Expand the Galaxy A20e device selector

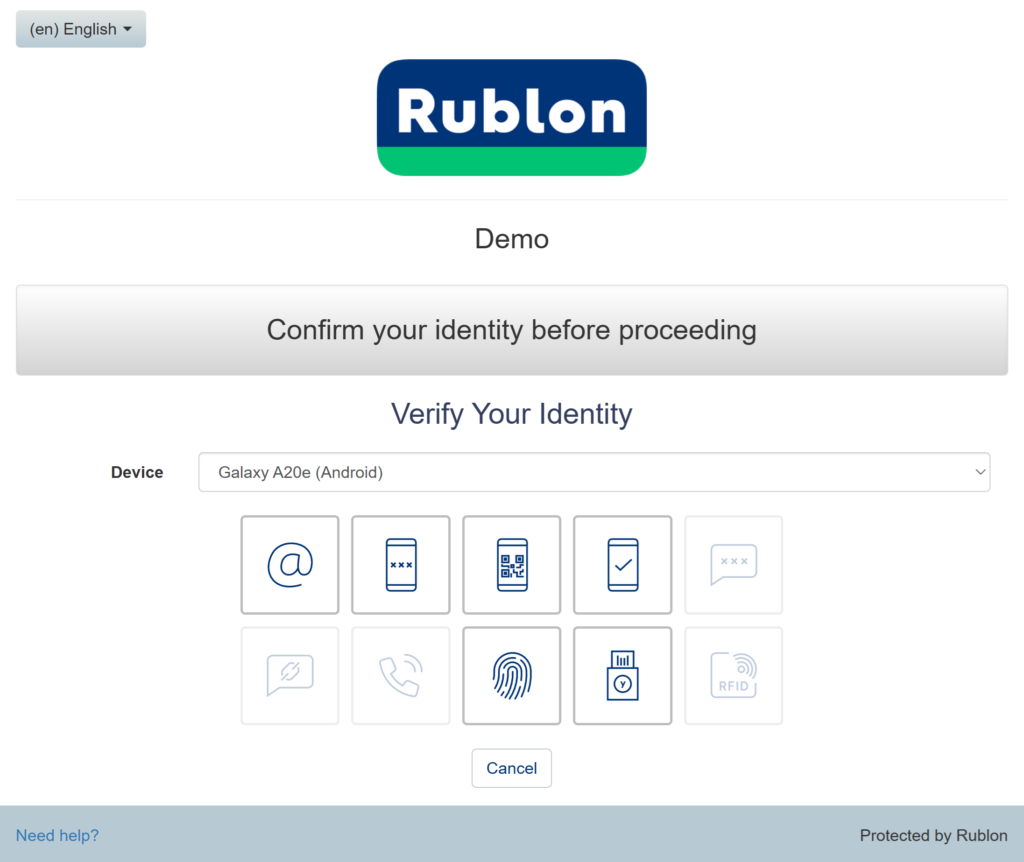594,472
